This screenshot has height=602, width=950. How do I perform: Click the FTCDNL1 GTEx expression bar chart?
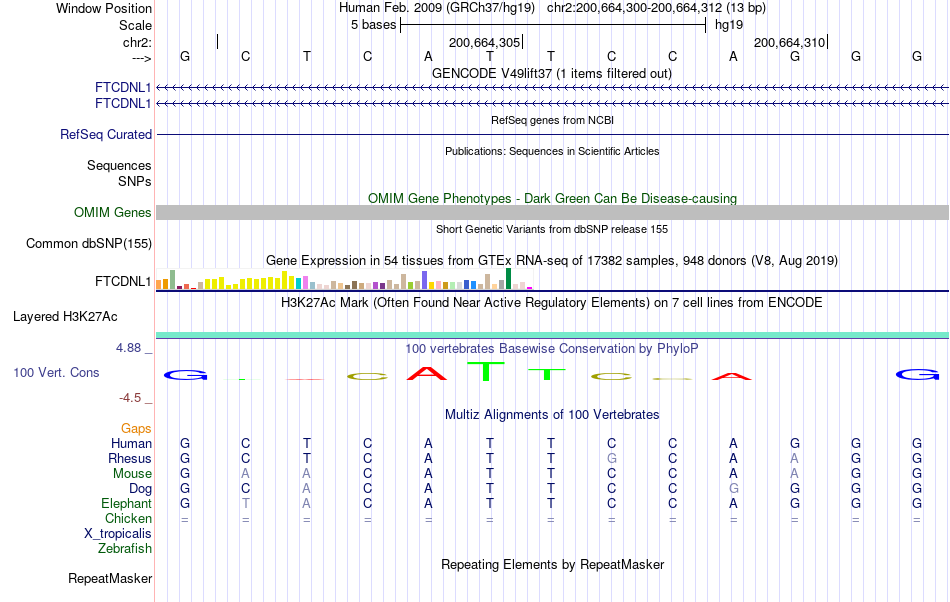(x=344, y=279)
